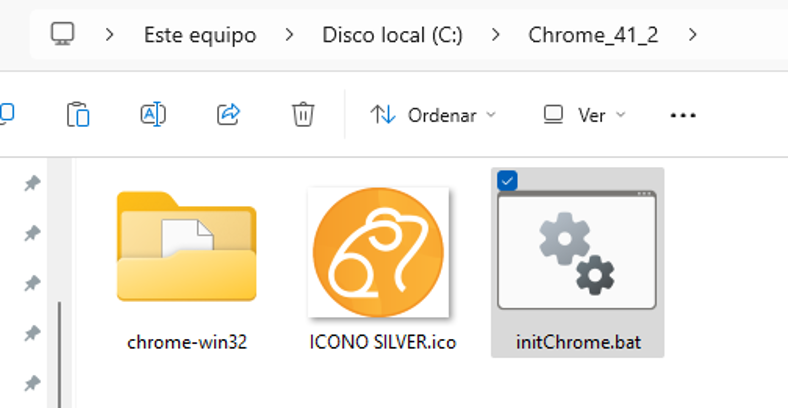
Task: Expand chevron after Este equipo
Action: (x=289, y=35)
